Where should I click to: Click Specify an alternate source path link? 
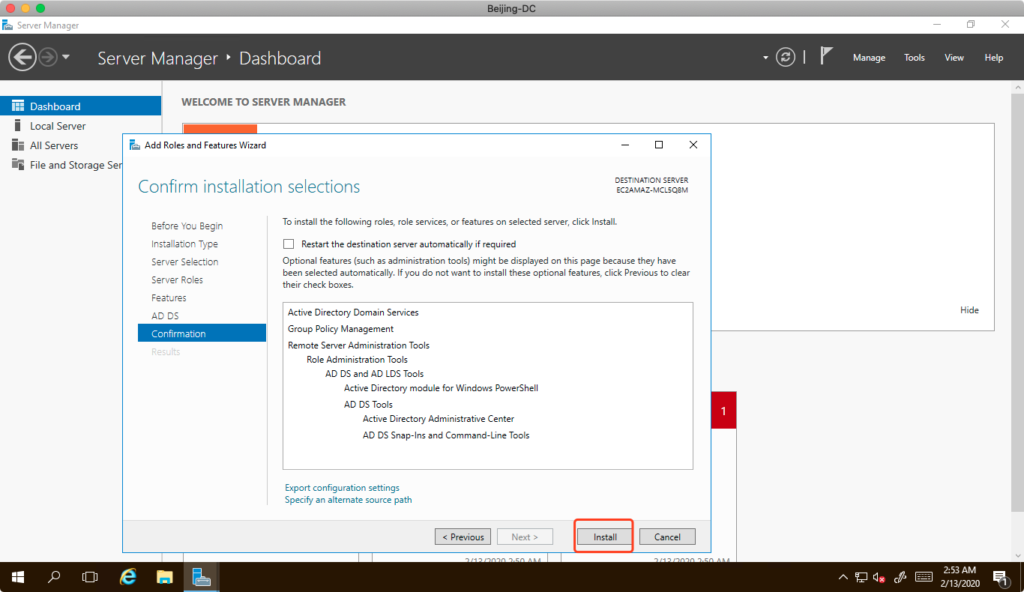(x=348, y=500)
